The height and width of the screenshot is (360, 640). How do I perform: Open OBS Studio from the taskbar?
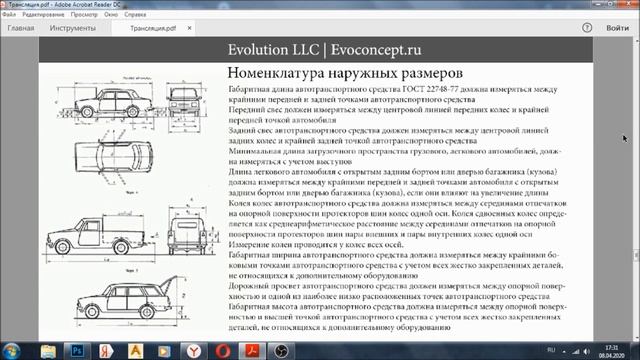[x=281, y=351]
